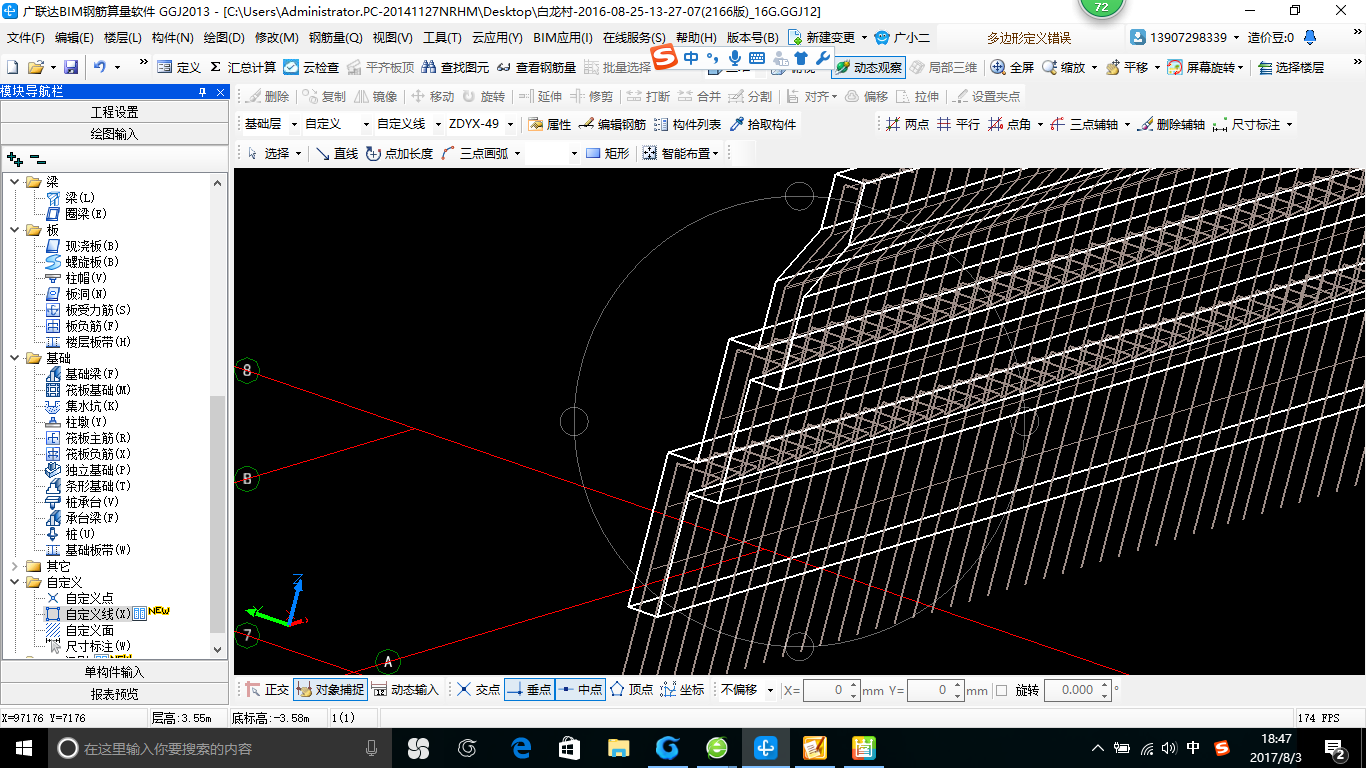Toggle 正交 orthogonal mode
This screenshot has width=1366, height=768.
pyautogui.click(x=267, y=690)
